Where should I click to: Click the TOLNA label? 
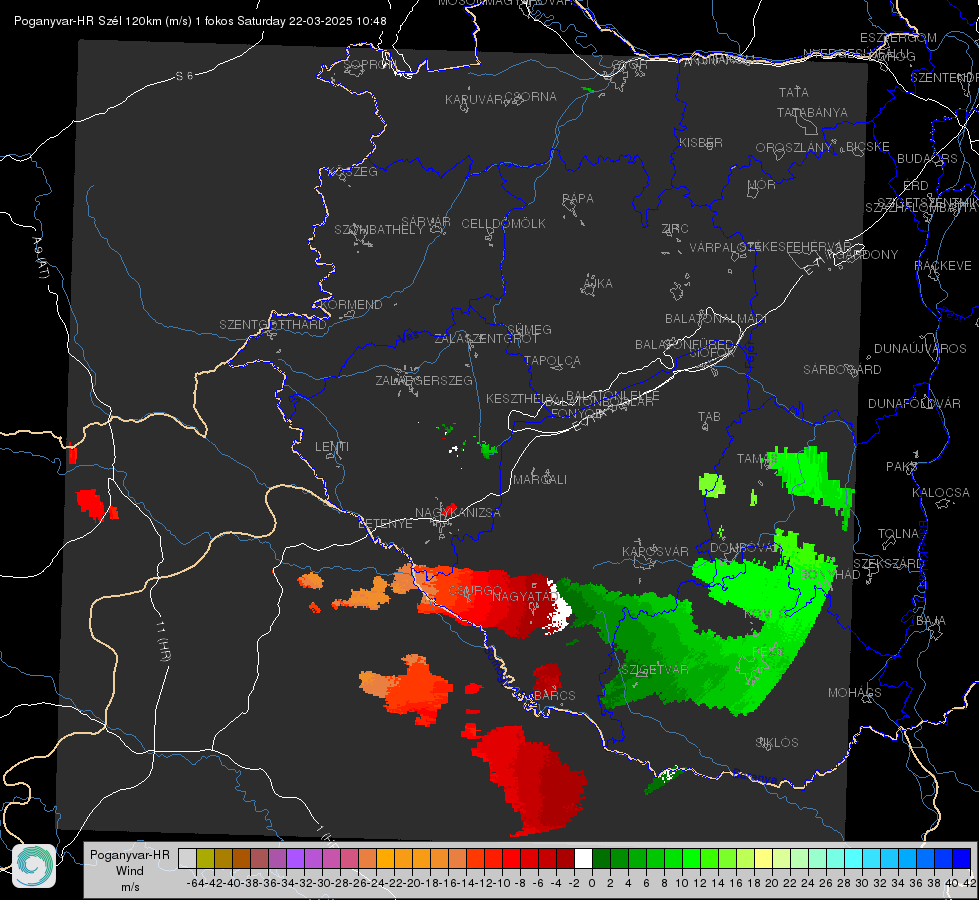(x=898, y=534)
